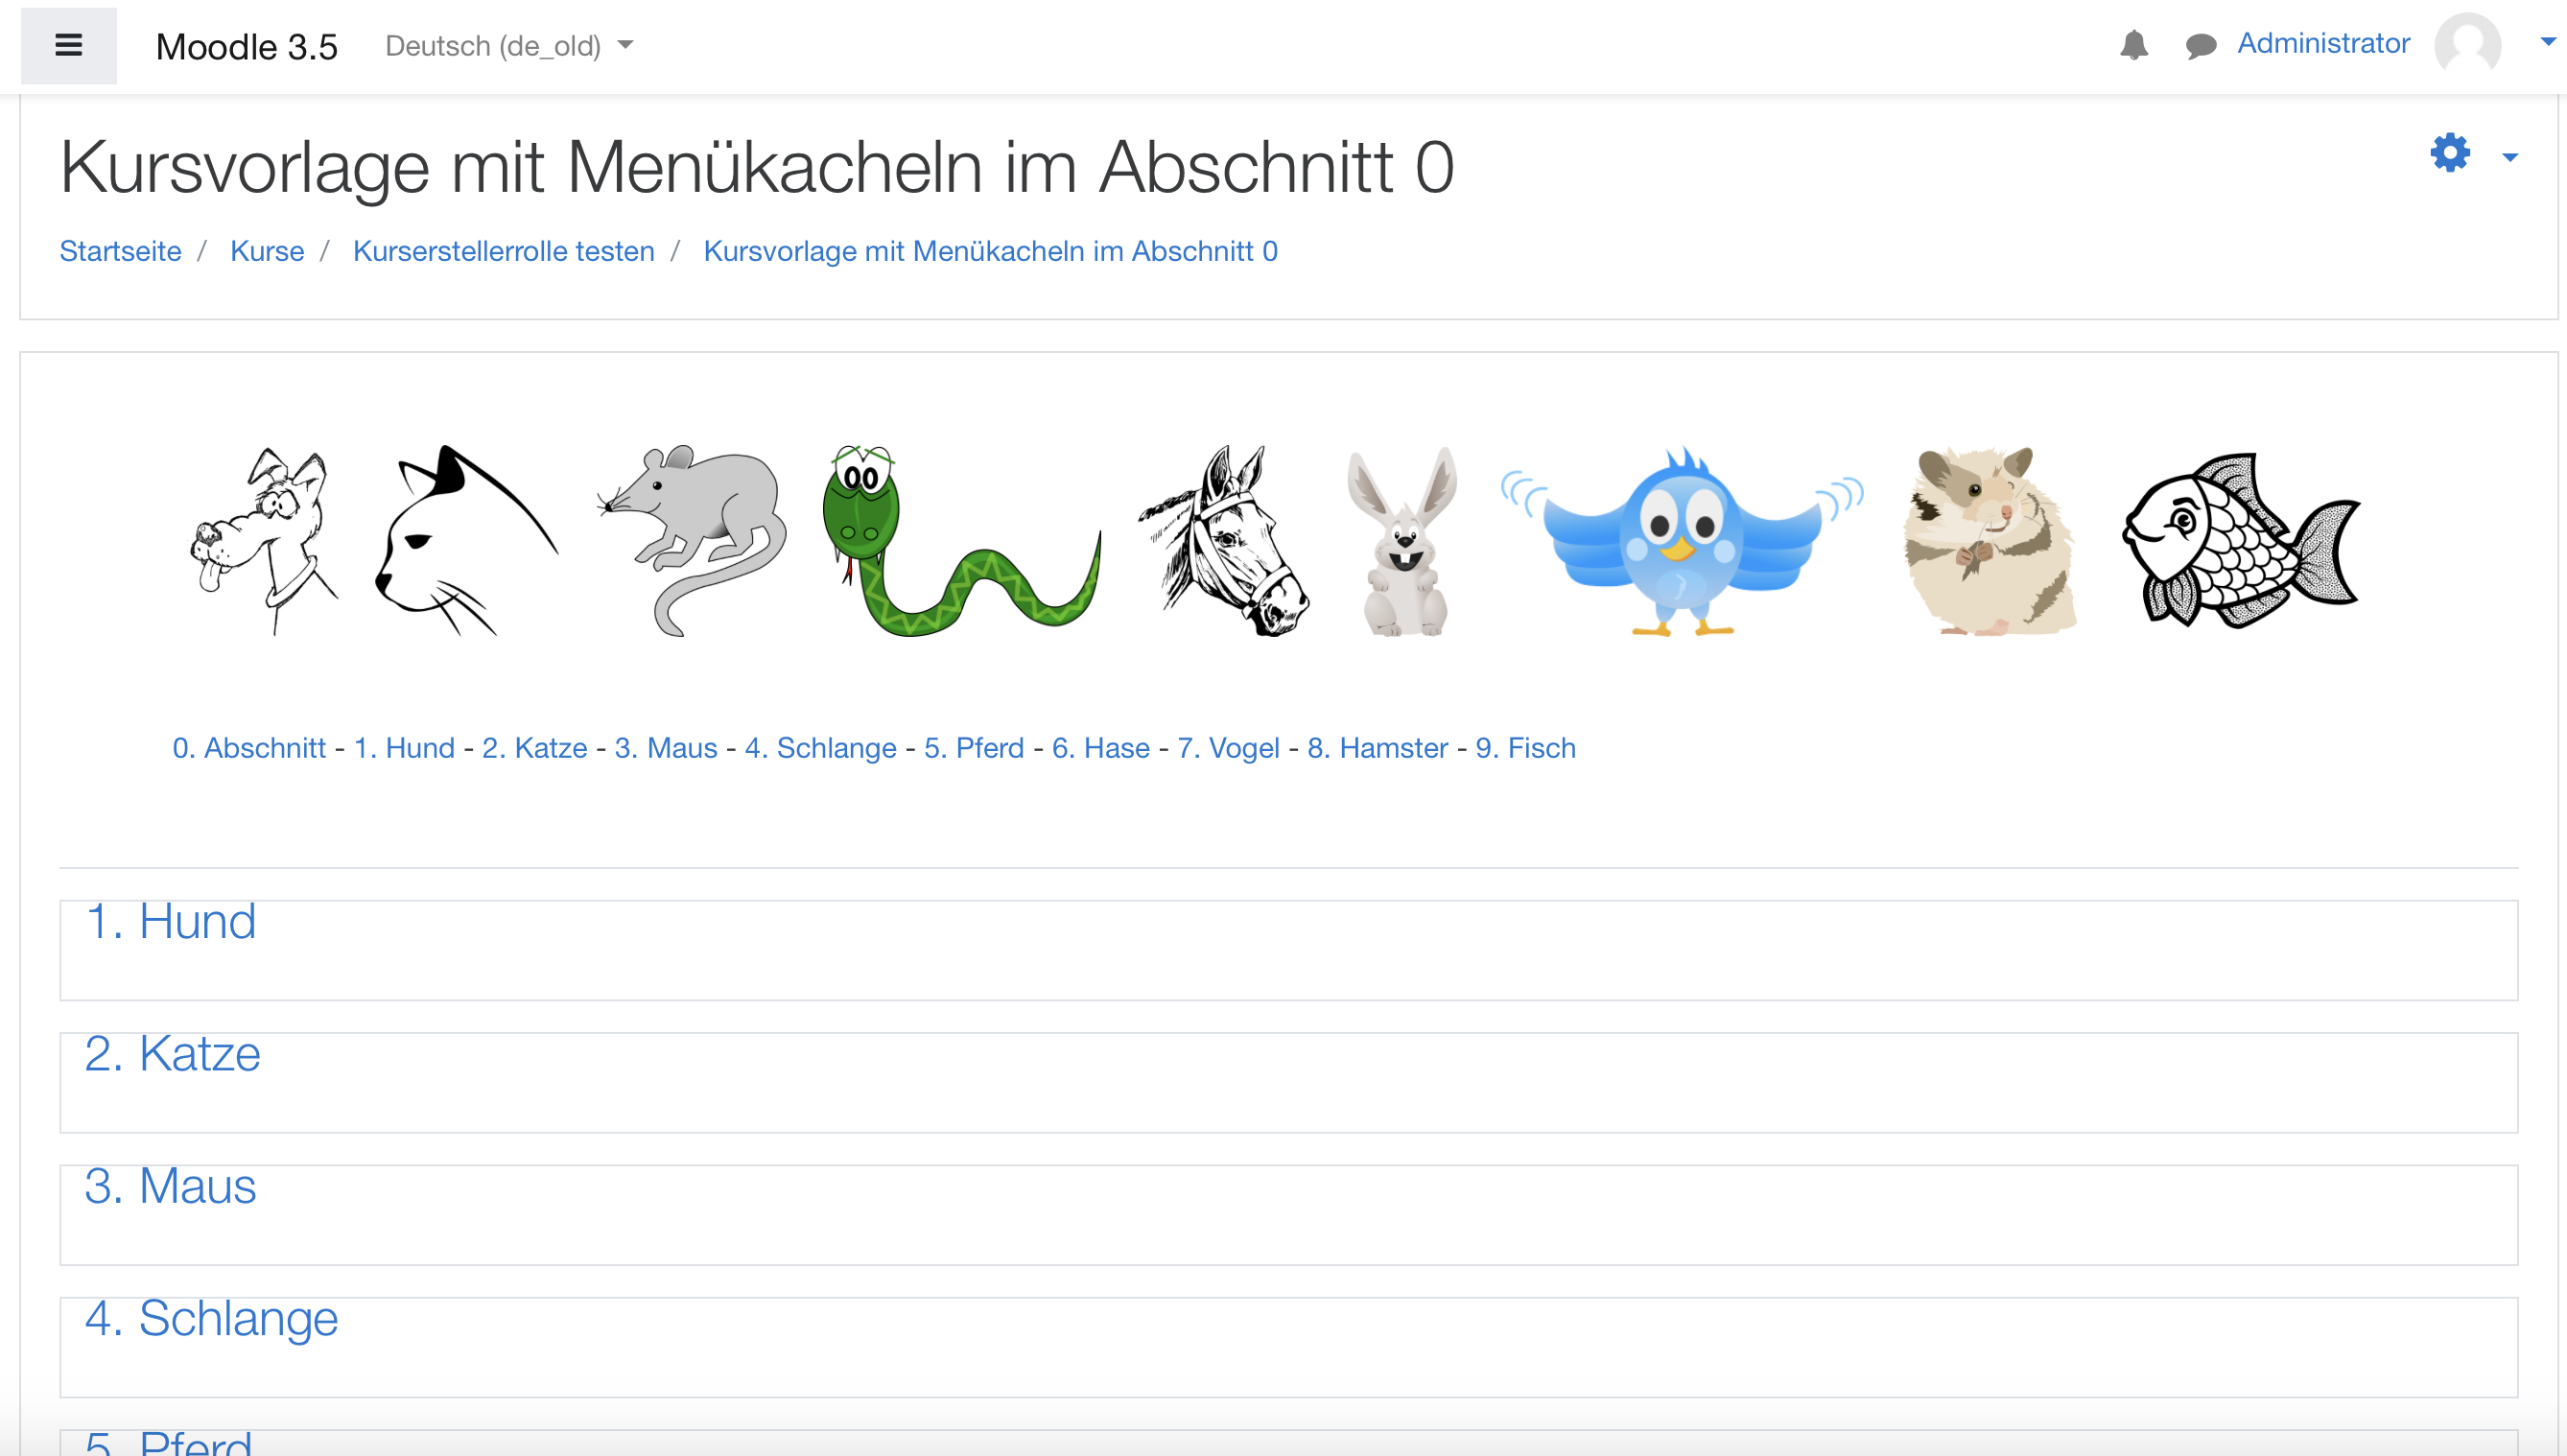Expand the user menu arrow beside avatar
Screen dimensions: 2567x1456
(x=2547, y=42)
